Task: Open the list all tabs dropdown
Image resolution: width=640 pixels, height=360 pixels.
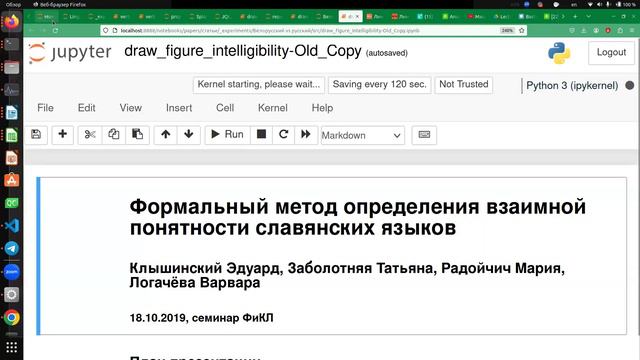Action: click(x=588, y=16)
